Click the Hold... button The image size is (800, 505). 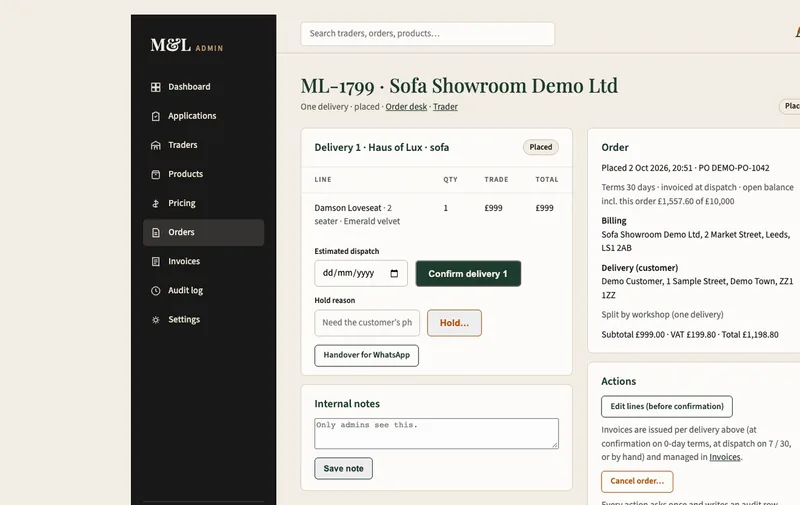pyautogui.click(x=454, y=323)
